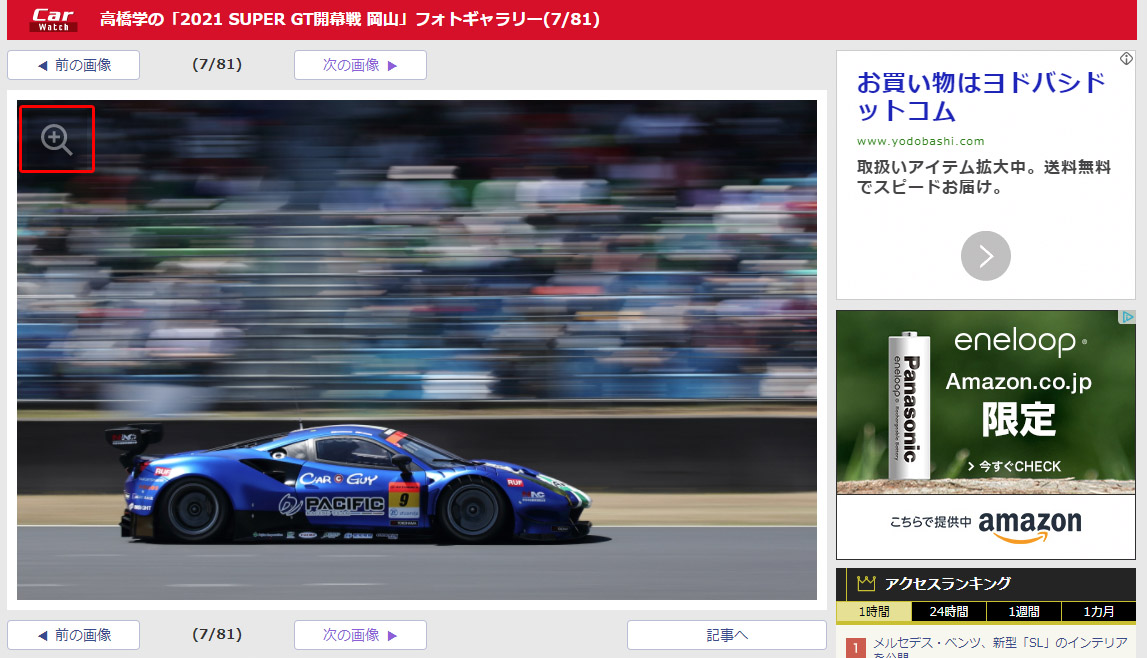The image size is (1147, 658).
Task: Select the 1週間 ranking tab
Action: [x=1024, y=611]
